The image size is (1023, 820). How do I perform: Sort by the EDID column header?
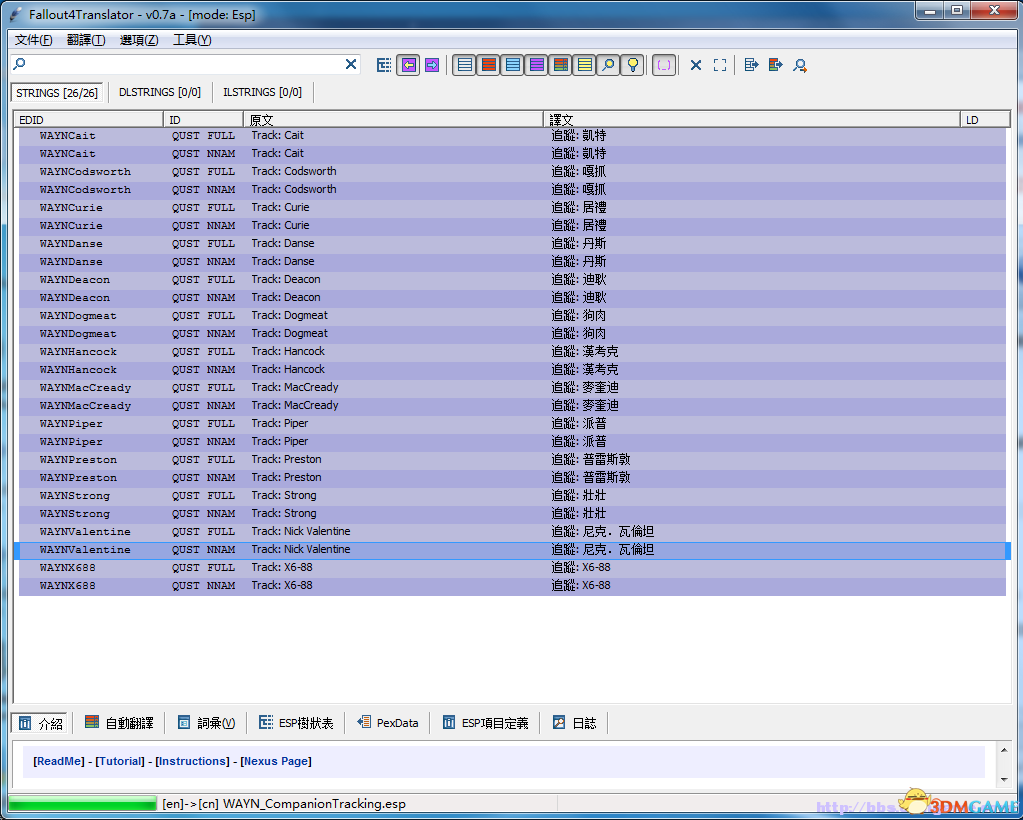[89, 119]
